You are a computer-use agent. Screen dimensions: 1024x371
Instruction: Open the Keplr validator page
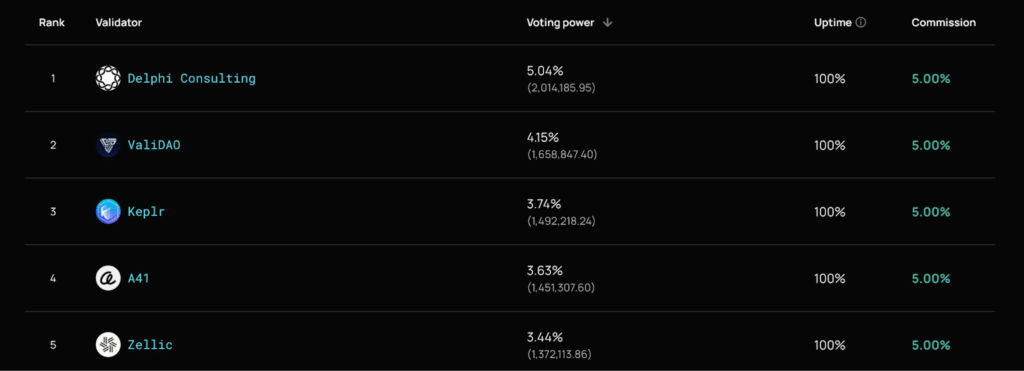click(x=146, y=212)
